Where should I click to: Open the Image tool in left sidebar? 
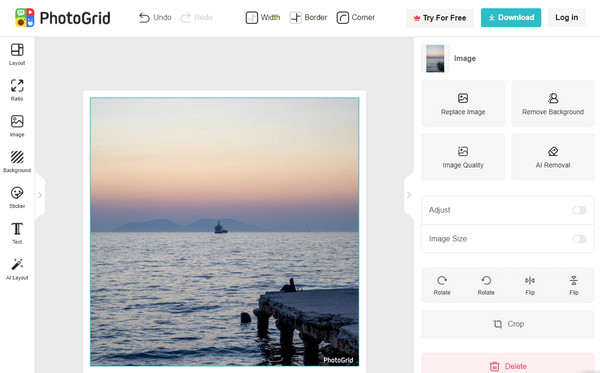coord(17,126)
